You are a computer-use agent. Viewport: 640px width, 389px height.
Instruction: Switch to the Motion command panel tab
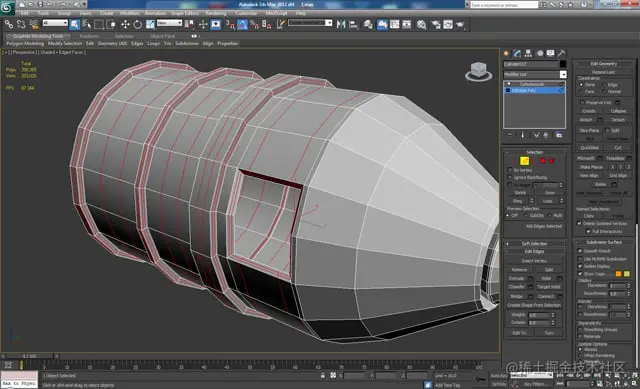coord(540,53)
